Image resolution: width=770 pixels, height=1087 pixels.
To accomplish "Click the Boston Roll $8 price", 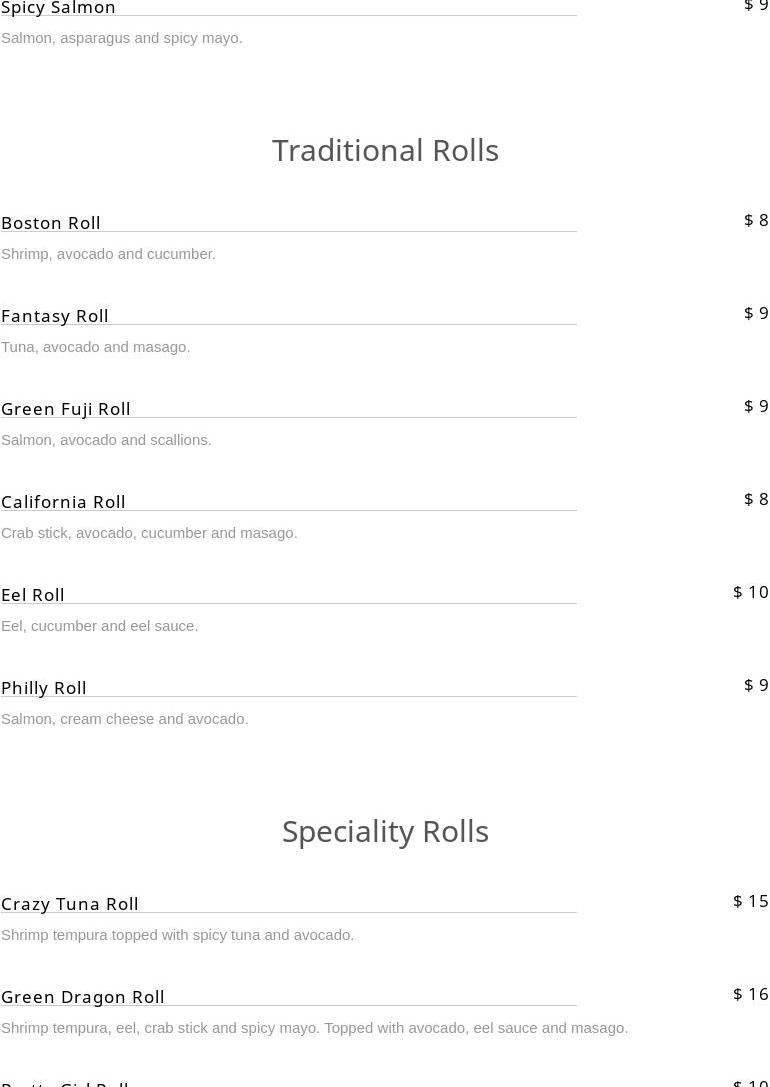I will coord(756,220).
